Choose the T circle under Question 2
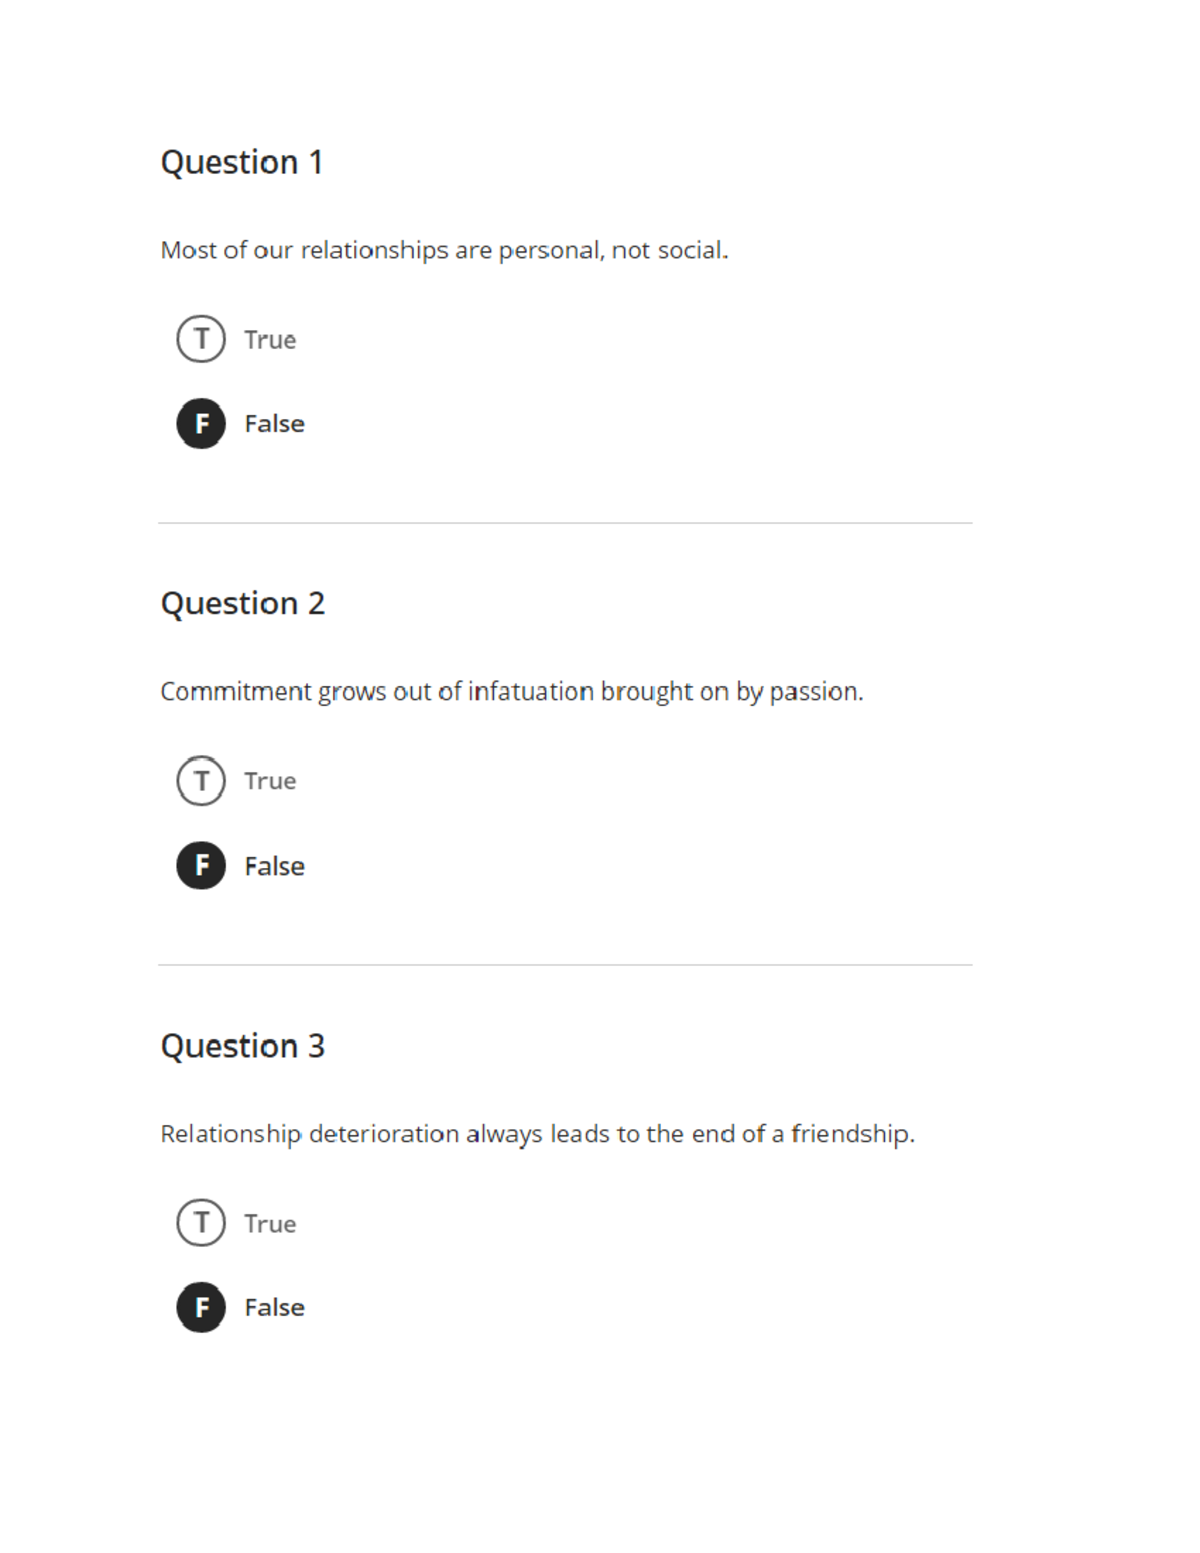Screen dimensions: 1200x1553 [201, 780]
